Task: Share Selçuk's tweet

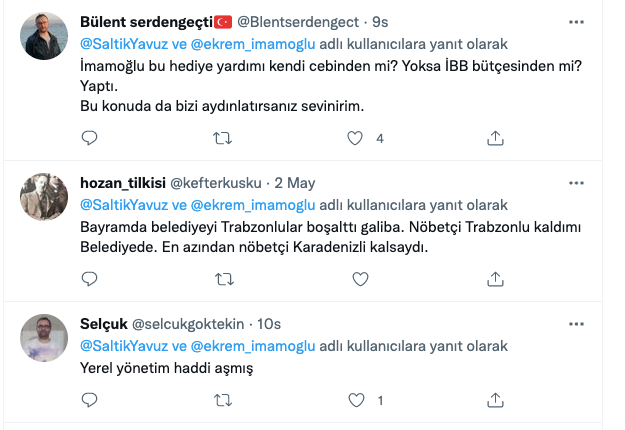Action: [x=495, y=400]
